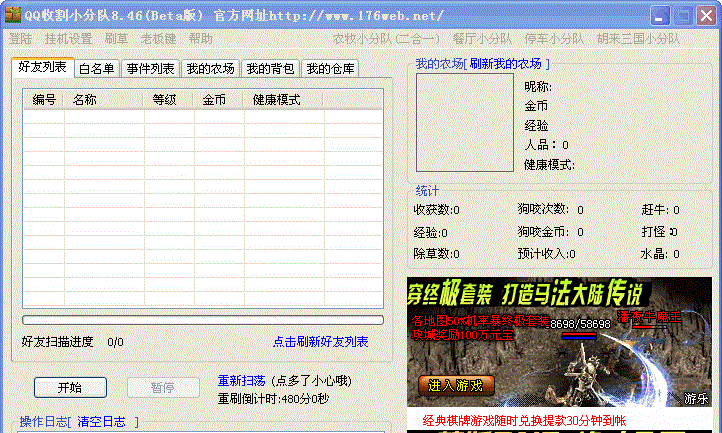
Task: Sort by the 编号 column header
Action: [44, 99]
